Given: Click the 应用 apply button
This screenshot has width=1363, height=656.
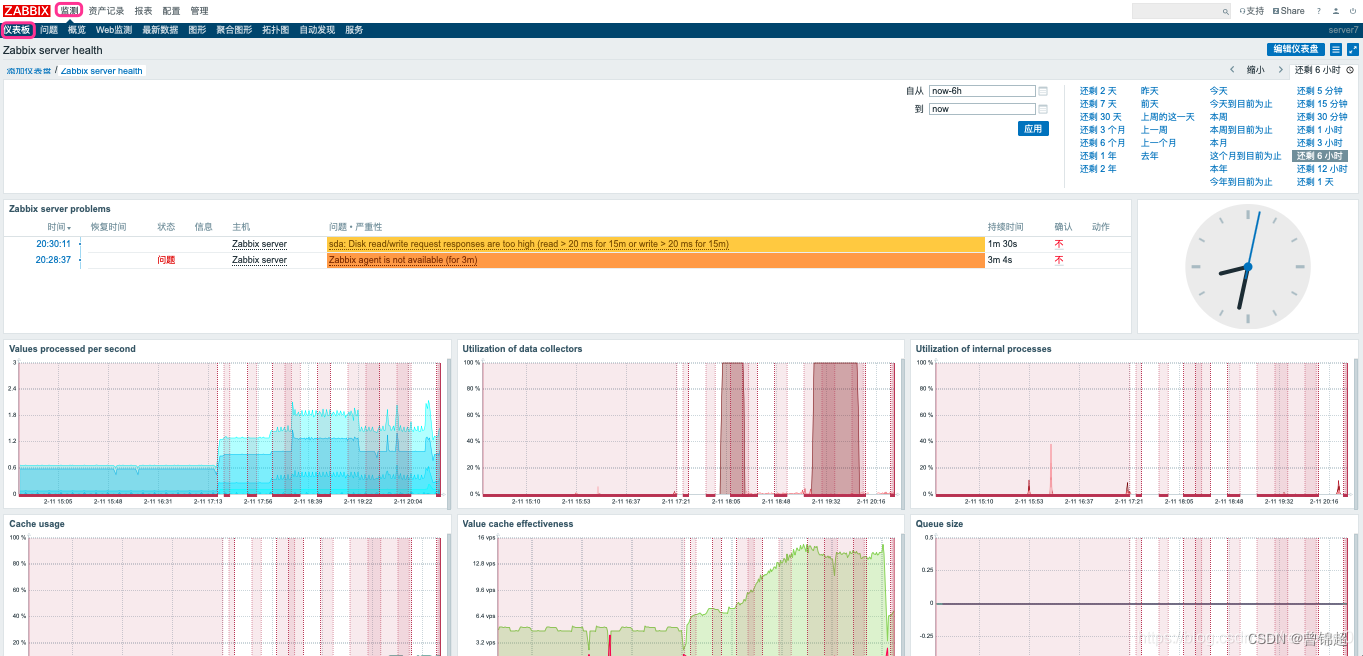Looking at the screenshot, I should point(1033,129).
